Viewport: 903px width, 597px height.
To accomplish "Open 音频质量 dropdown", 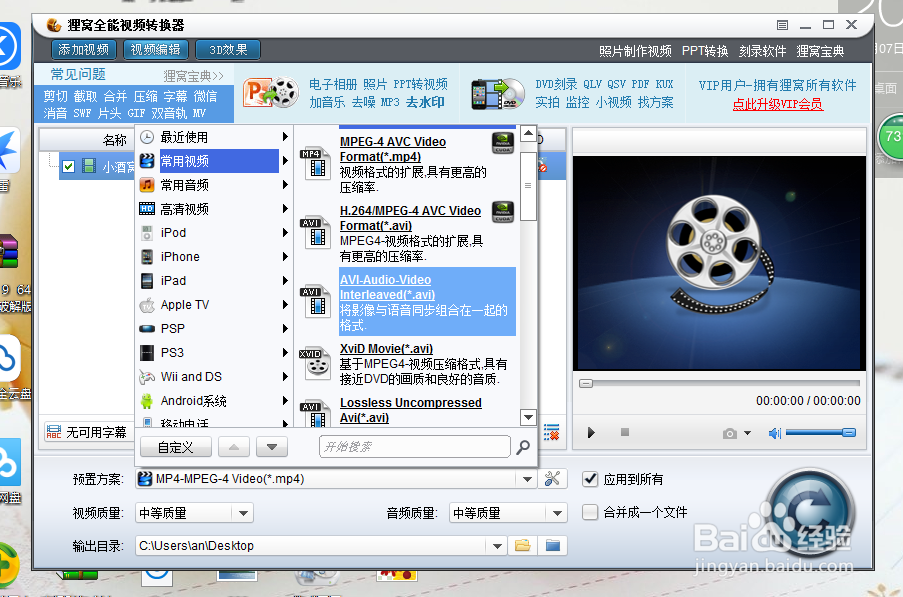I will (x=557, y=513).
